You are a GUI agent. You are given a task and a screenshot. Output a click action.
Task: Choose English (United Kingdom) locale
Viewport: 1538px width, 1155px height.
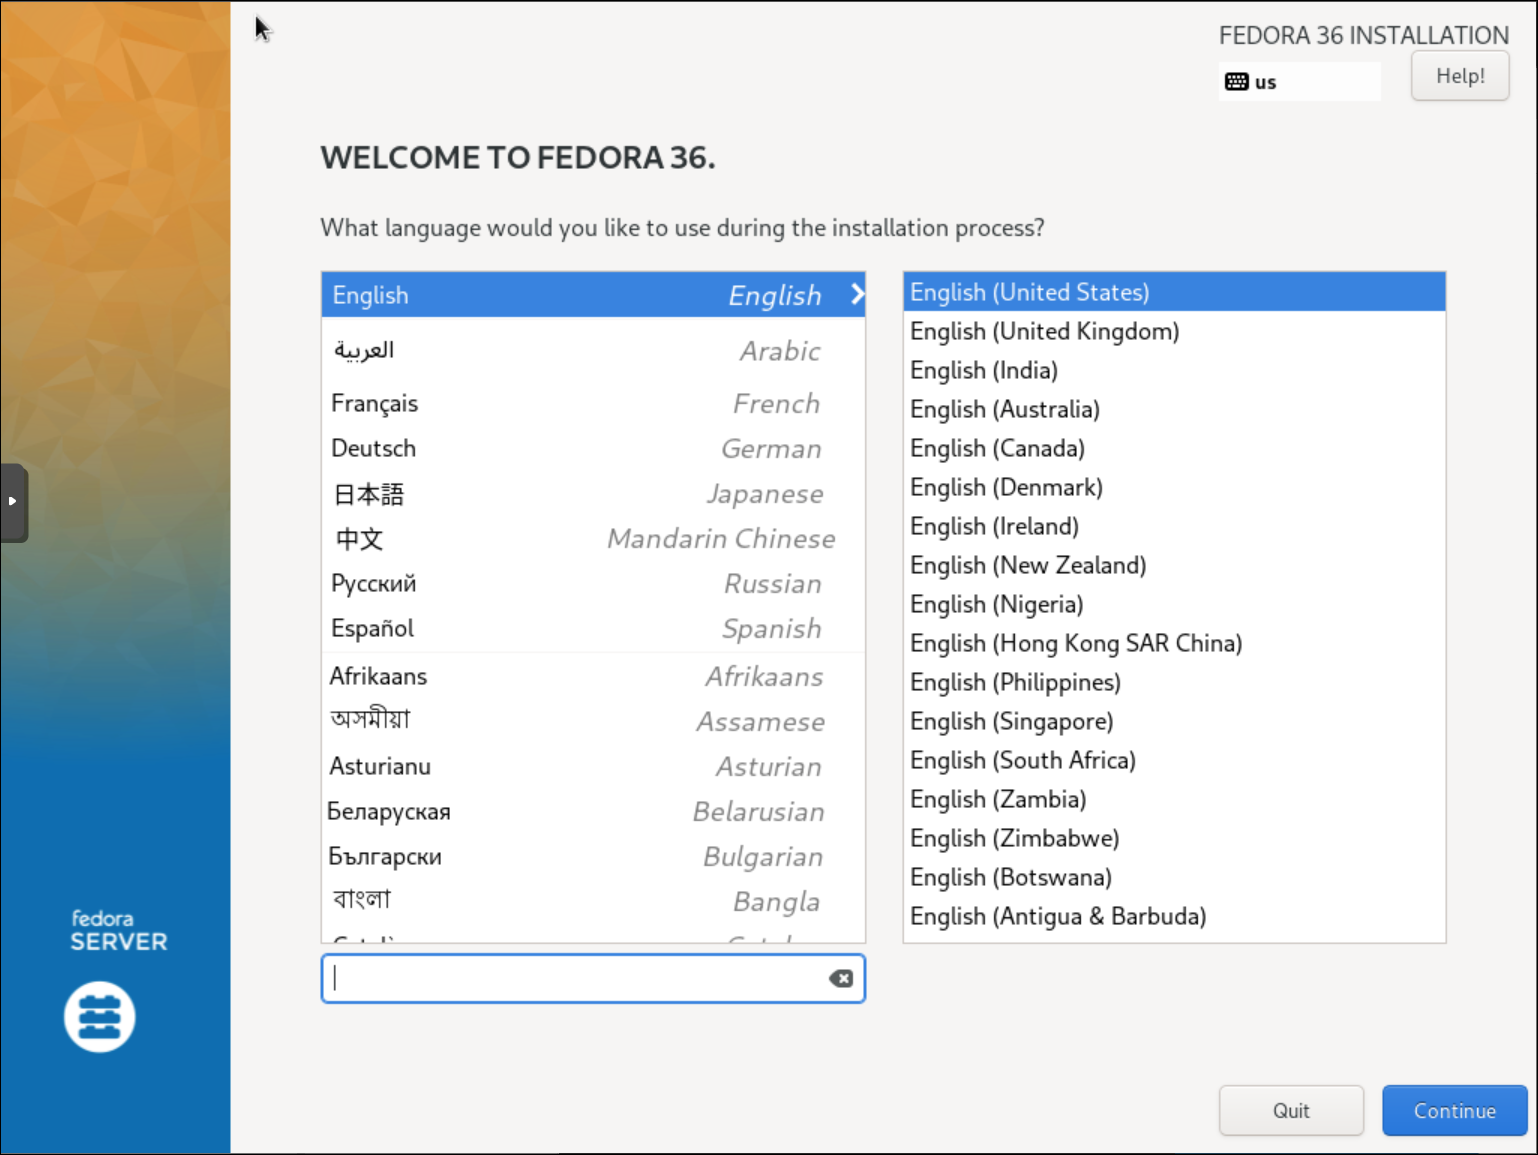click(1044, 331)
